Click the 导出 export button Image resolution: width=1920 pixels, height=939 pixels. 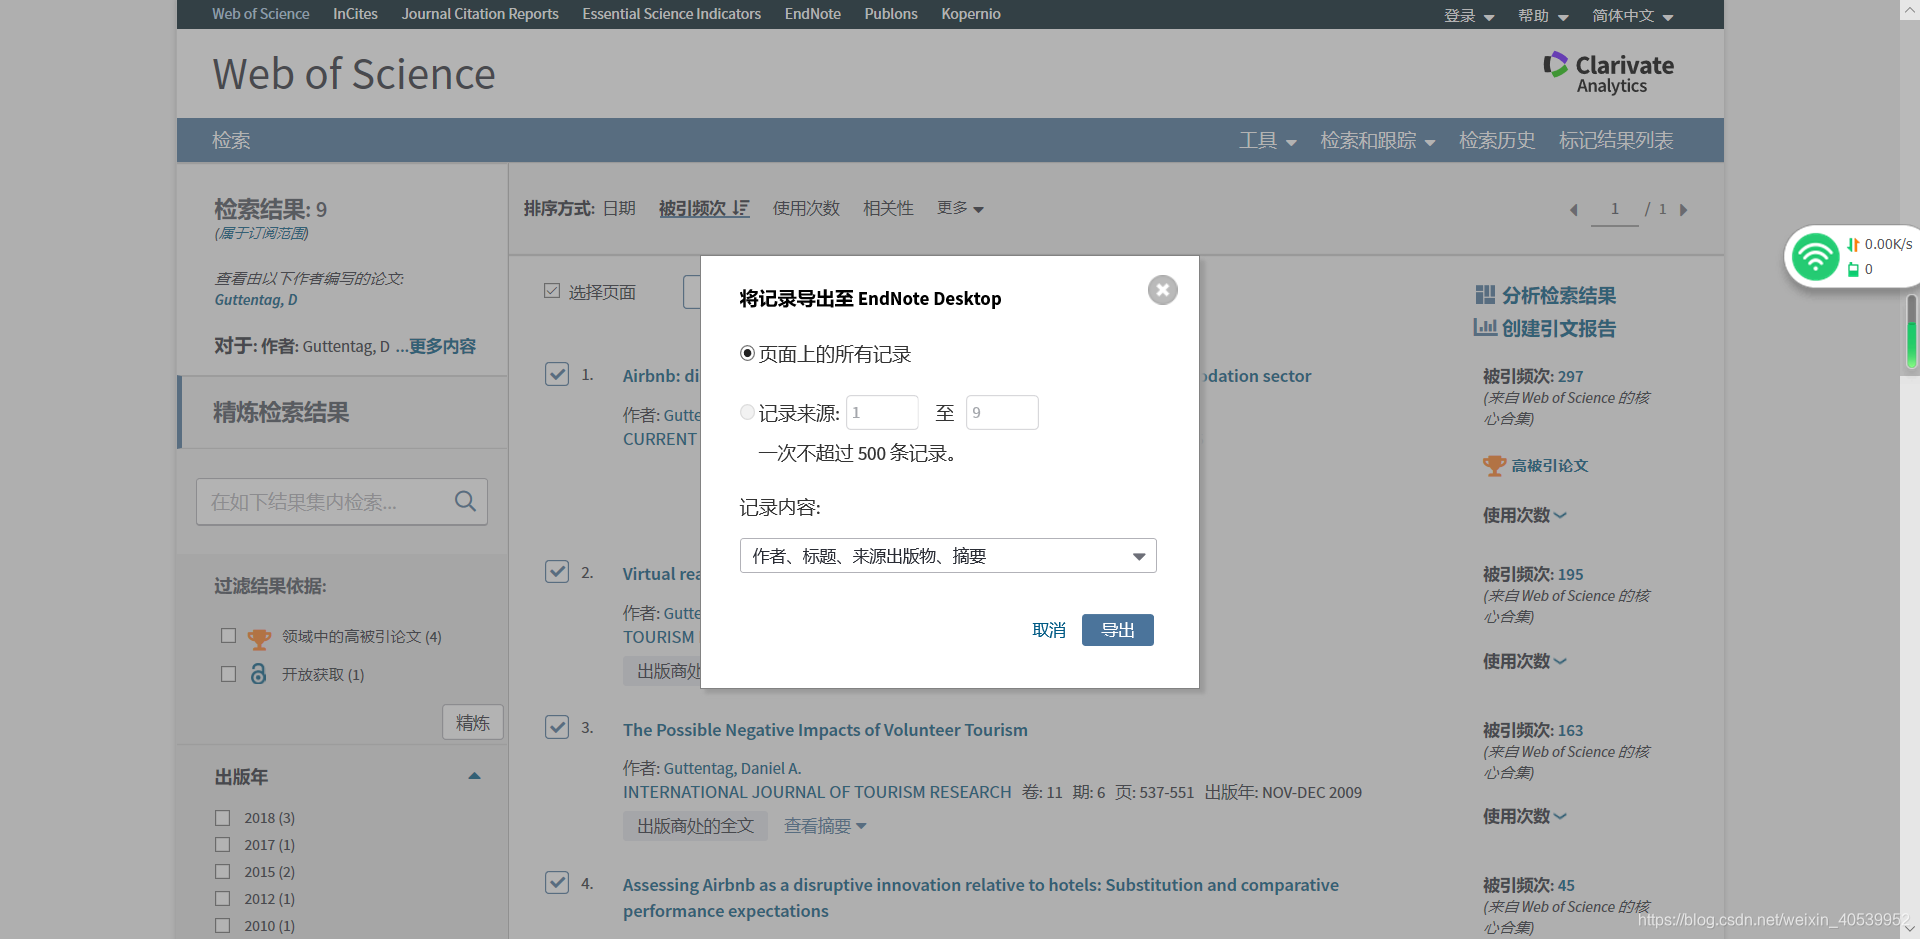pyautogui.click(x=1118, y=630)
